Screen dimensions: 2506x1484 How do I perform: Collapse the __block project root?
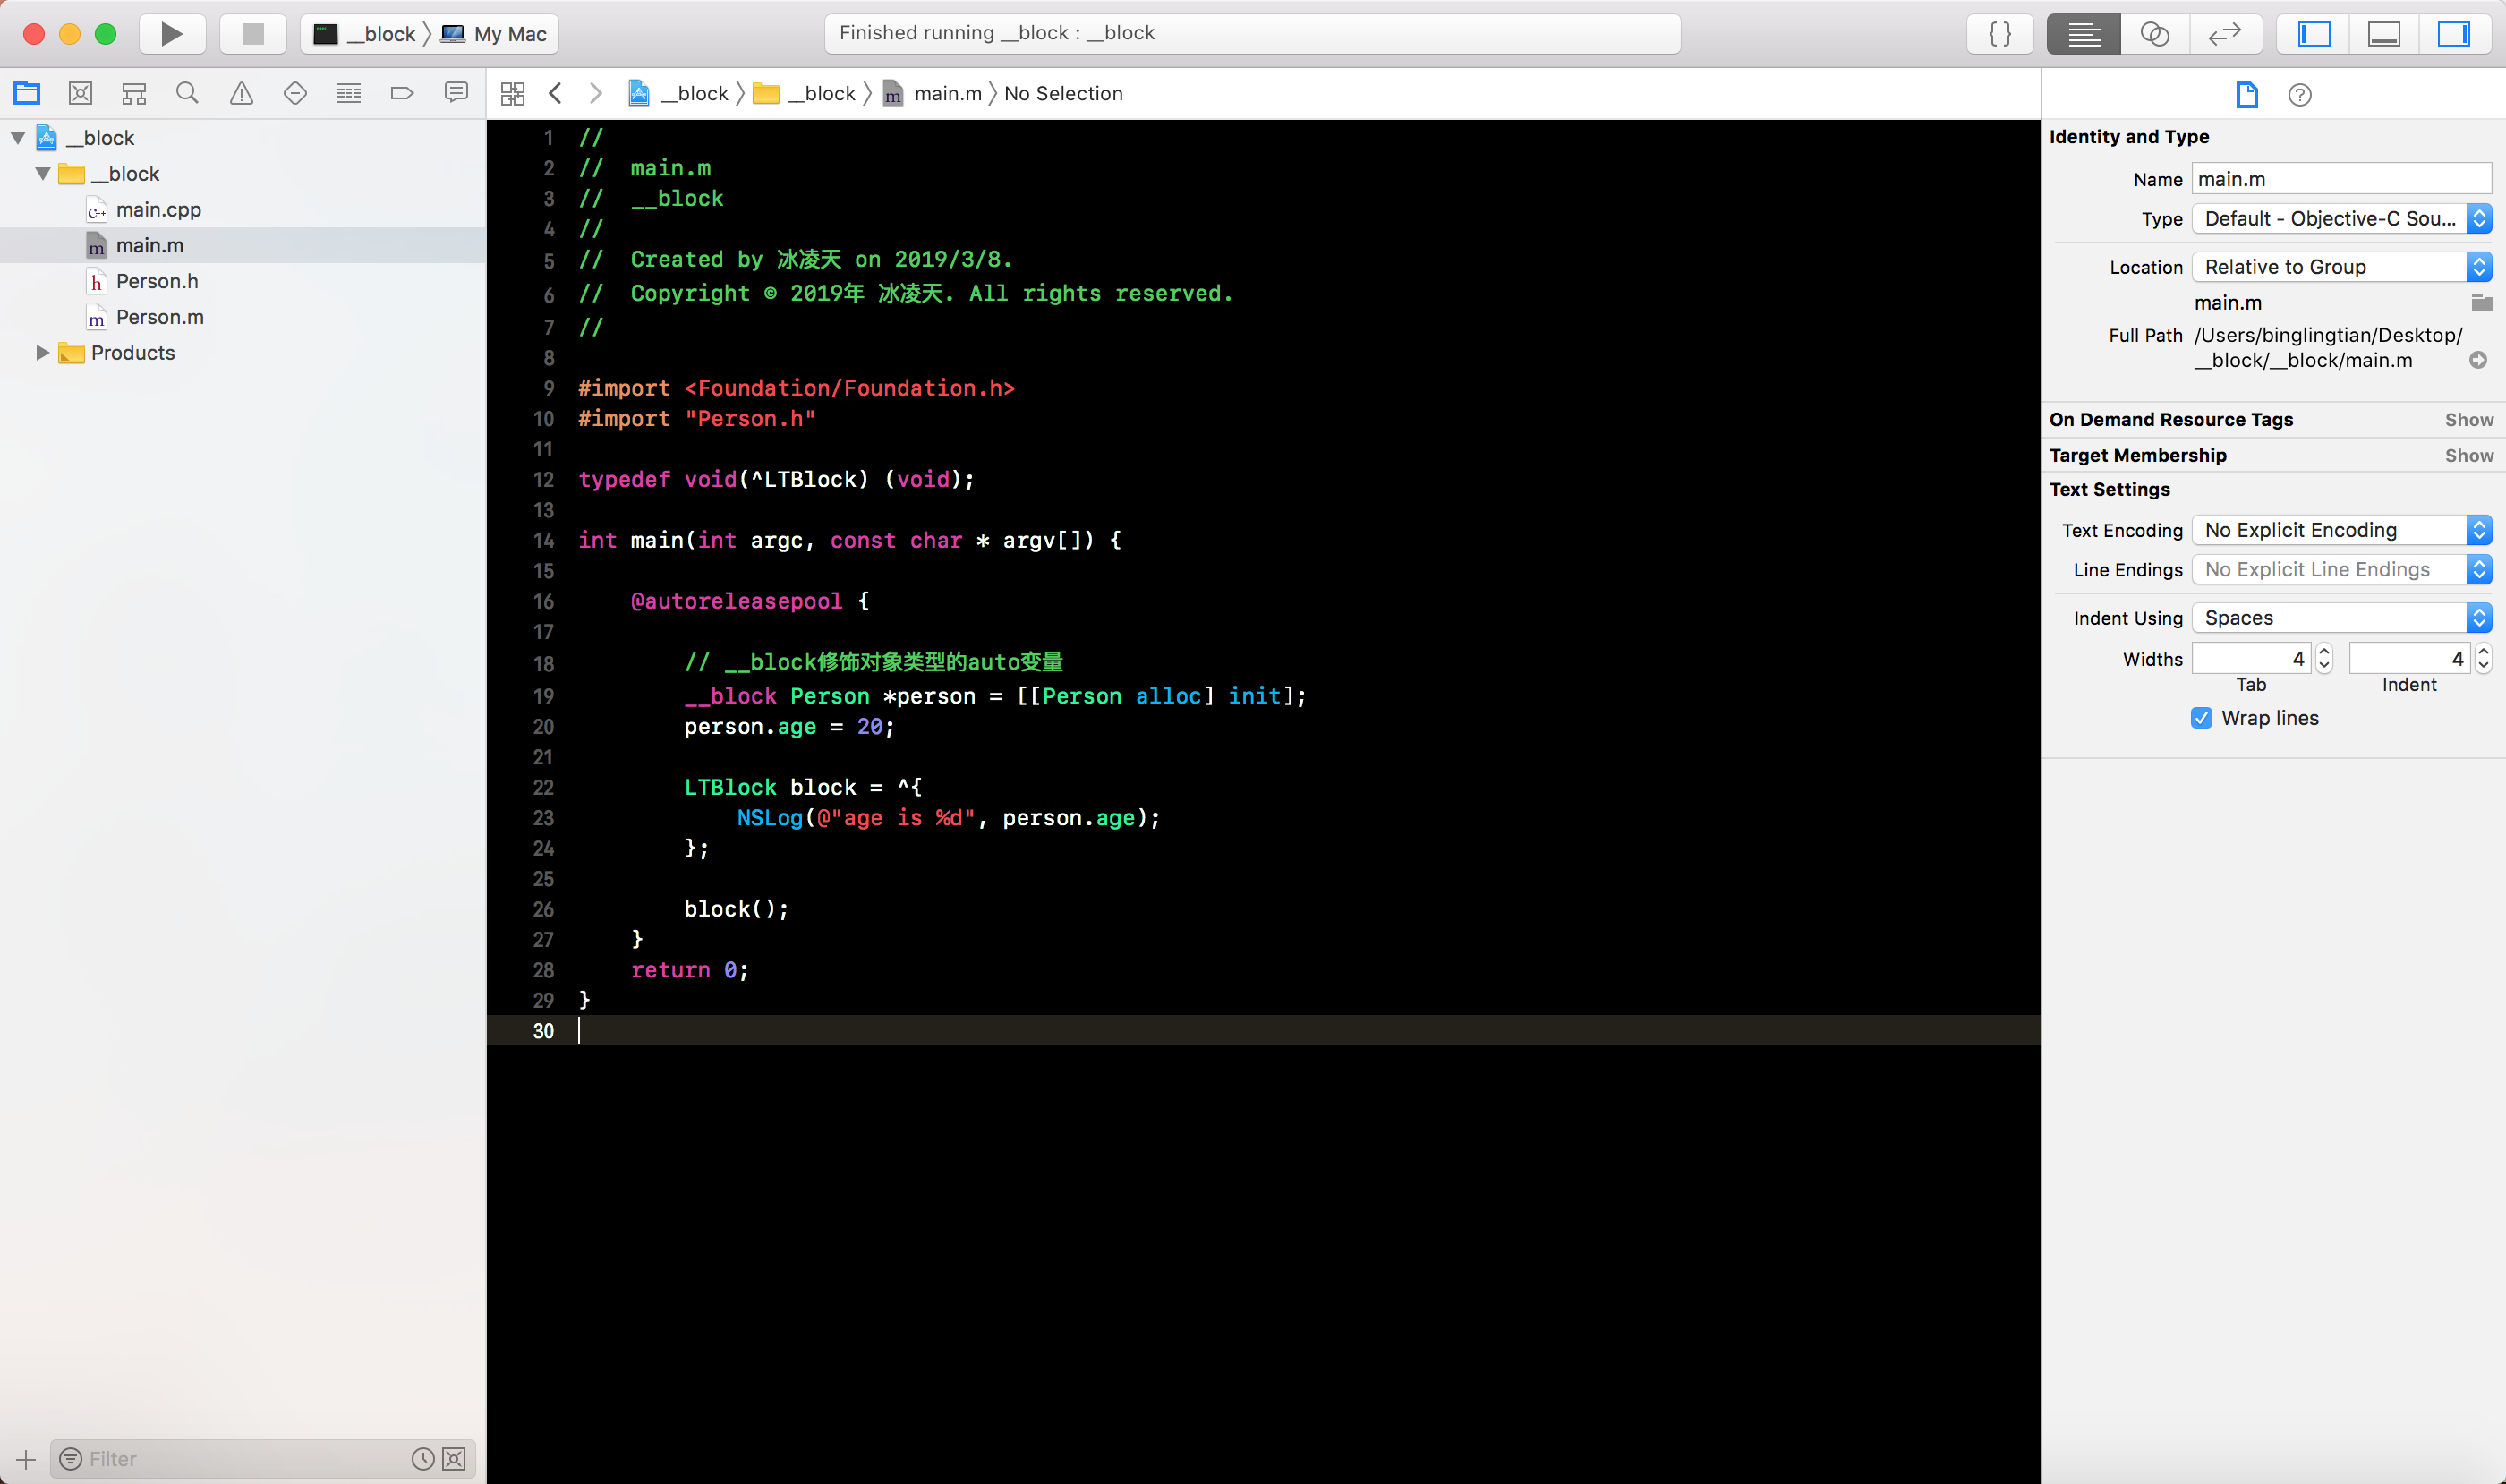(18, 138)
